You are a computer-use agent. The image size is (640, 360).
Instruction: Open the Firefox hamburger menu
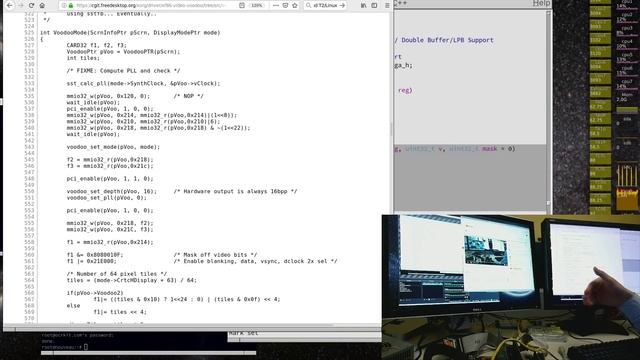pyautogui.click(x=387, y=5)
